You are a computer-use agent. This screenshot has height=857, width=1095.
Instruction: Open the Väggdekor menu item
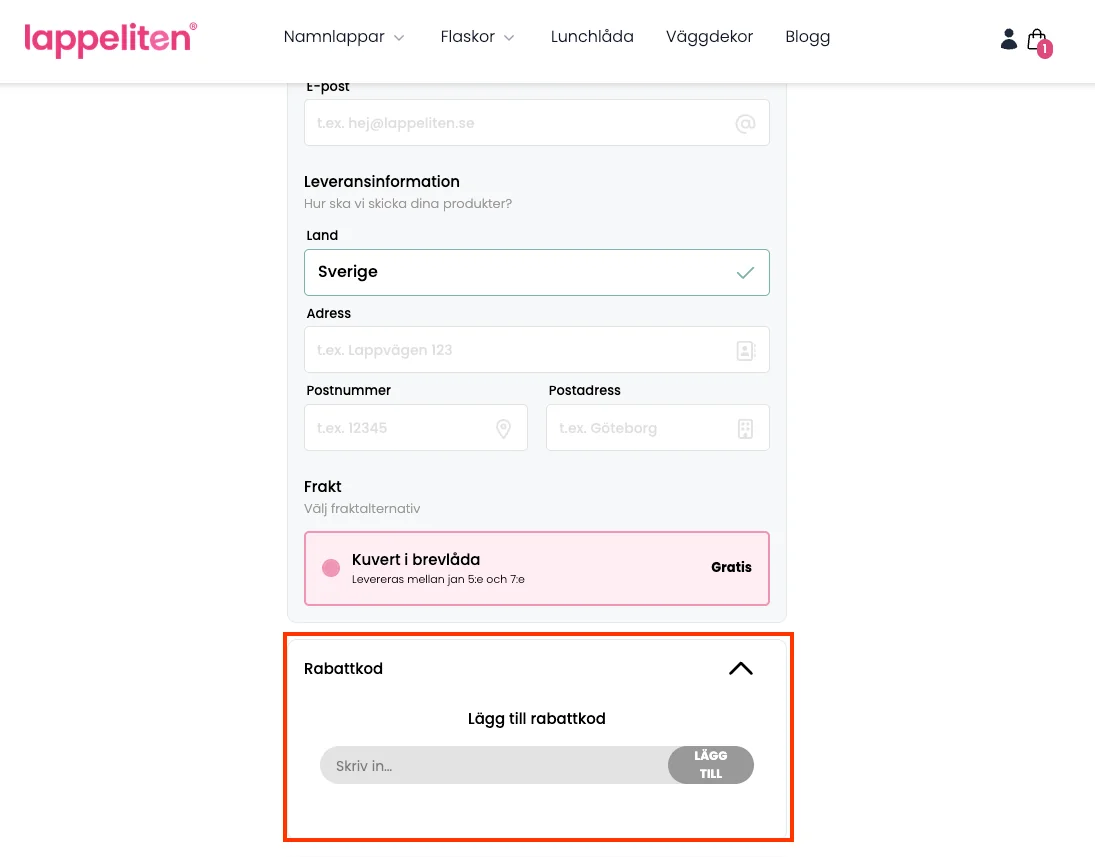709,37
